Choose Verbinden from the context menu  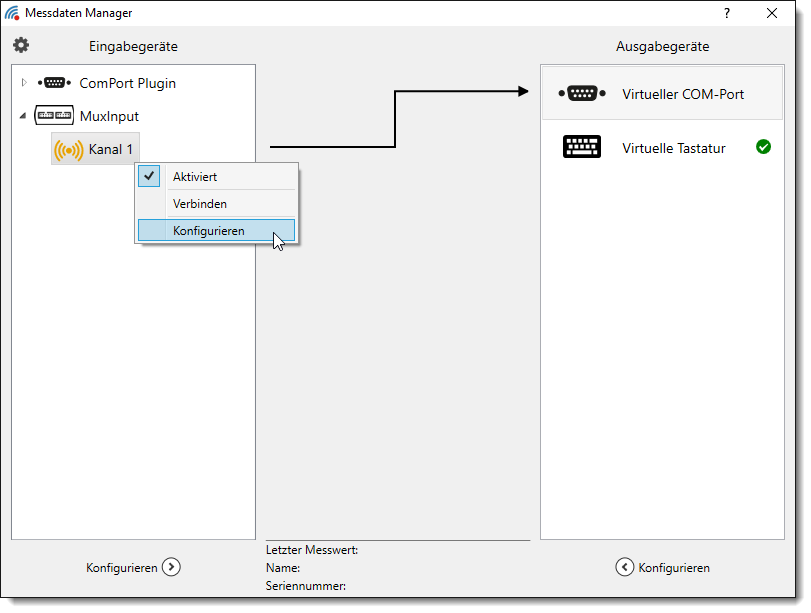pos(200,203)
